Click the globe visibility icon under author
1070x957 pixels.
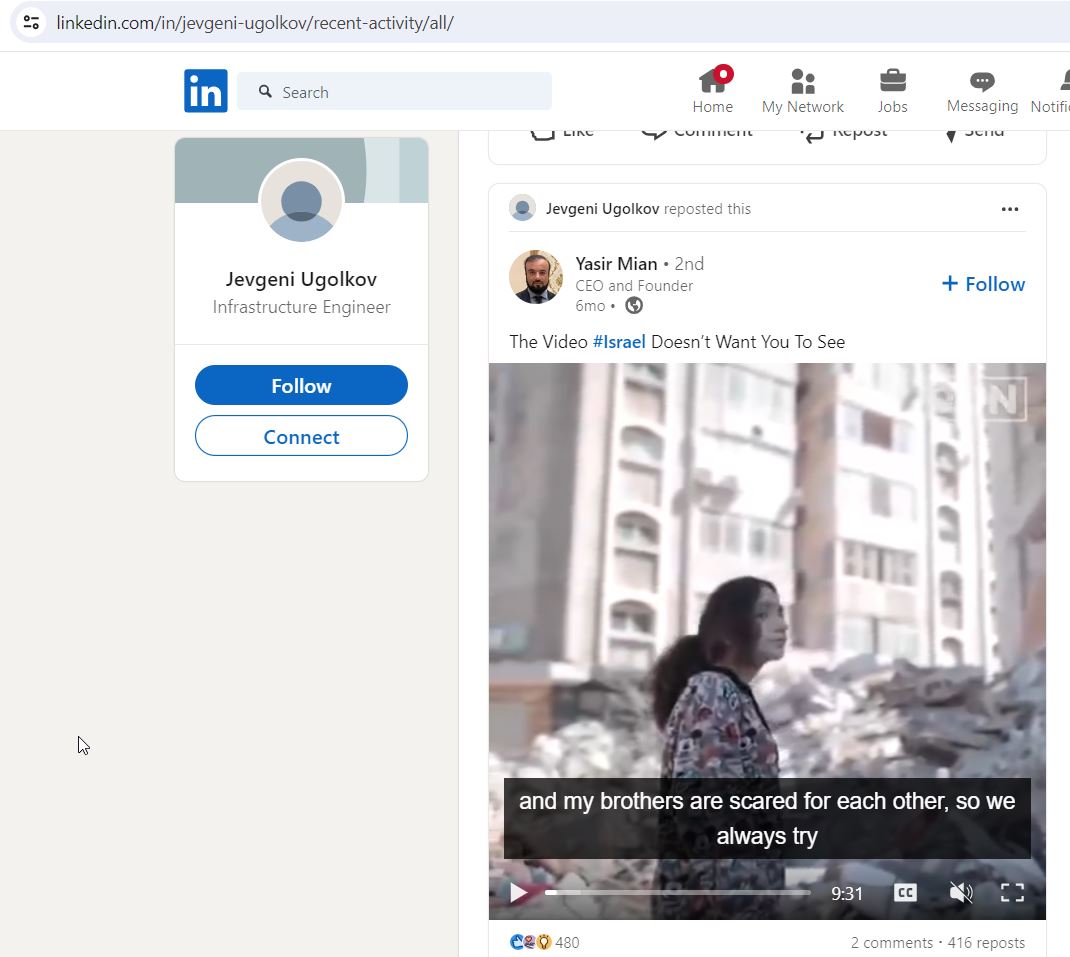[x=634, y=306]
